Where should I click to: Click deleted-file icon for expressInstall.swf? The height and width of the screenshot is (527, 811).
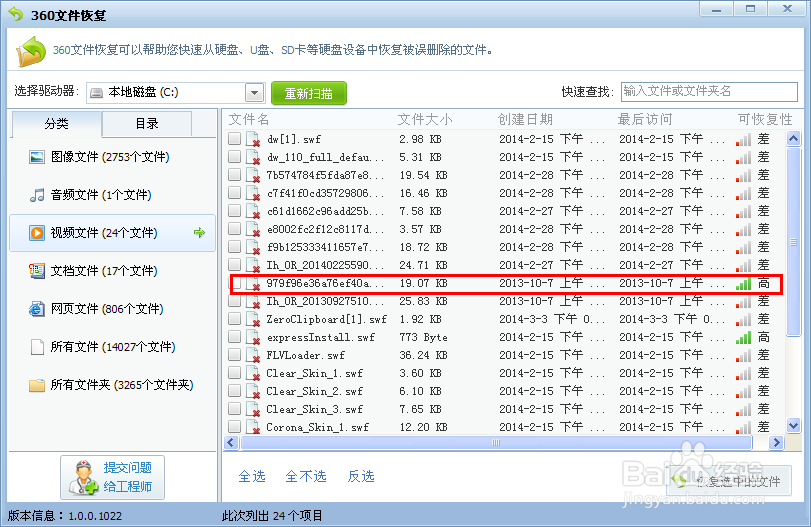pyautogui.click(x=253, y=337)
